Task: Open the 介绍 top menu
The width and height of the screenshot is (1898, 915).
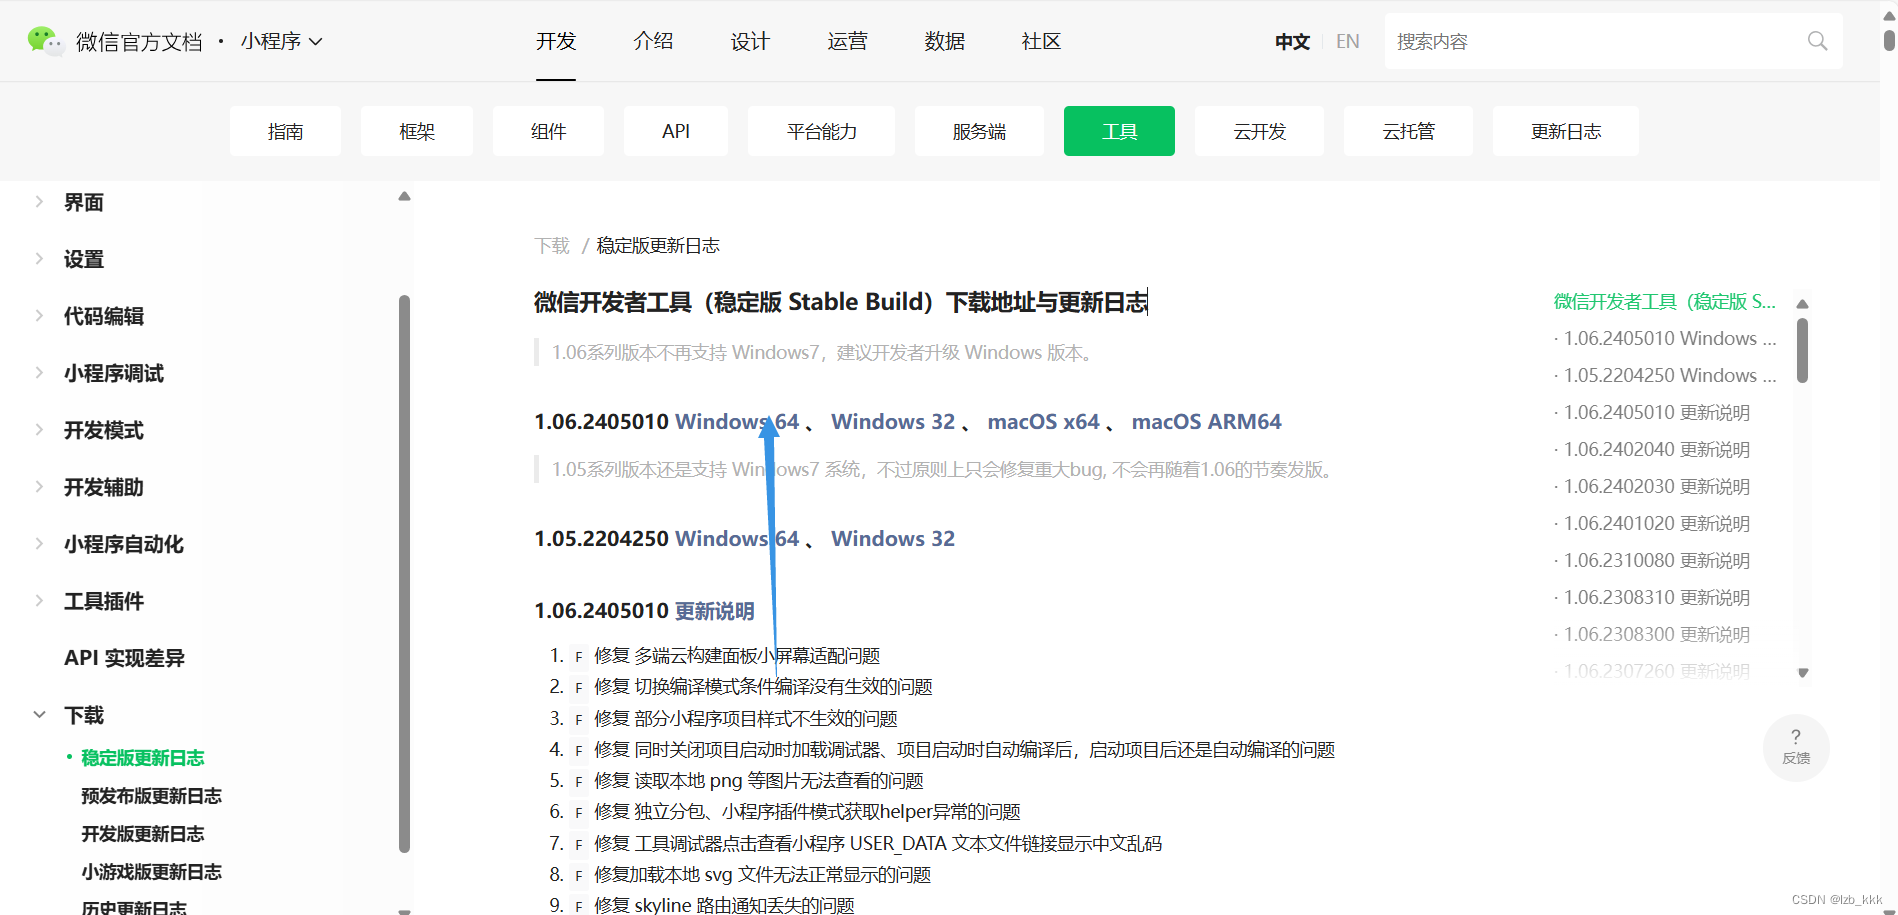Action: 653,41
